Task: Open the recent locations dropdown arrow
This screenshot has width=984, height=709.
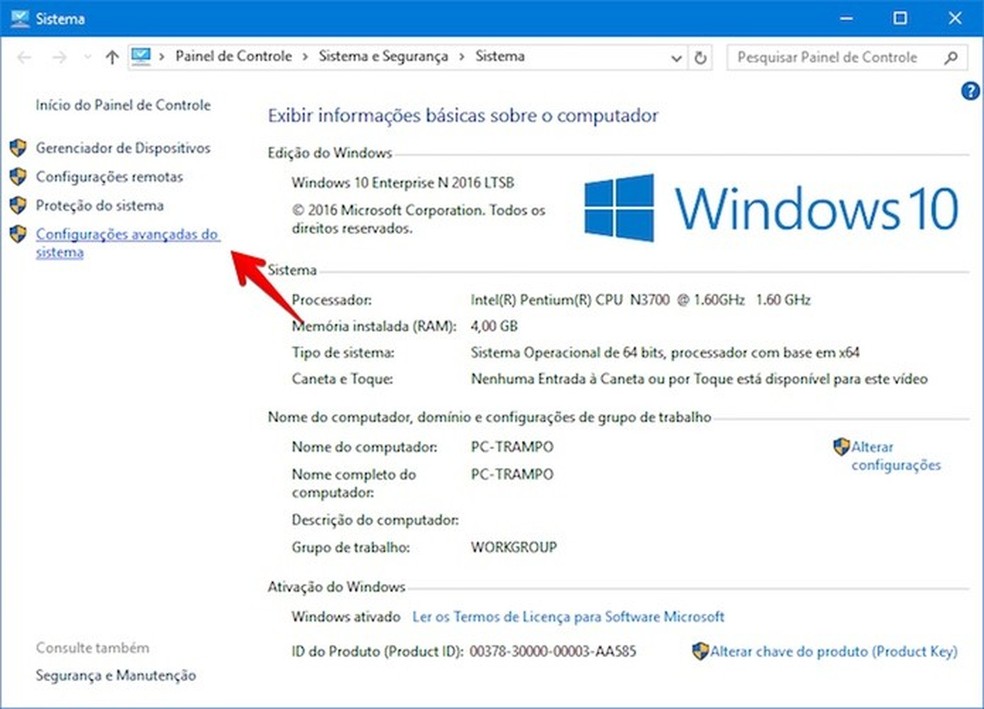Action: [87, 58]
